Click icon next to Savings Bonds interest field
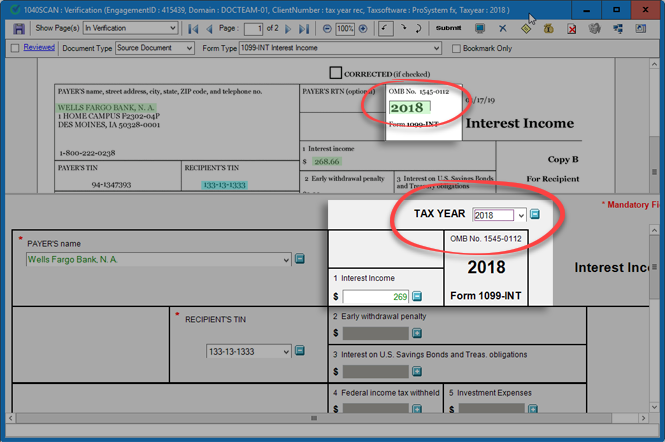 [417, 371]
